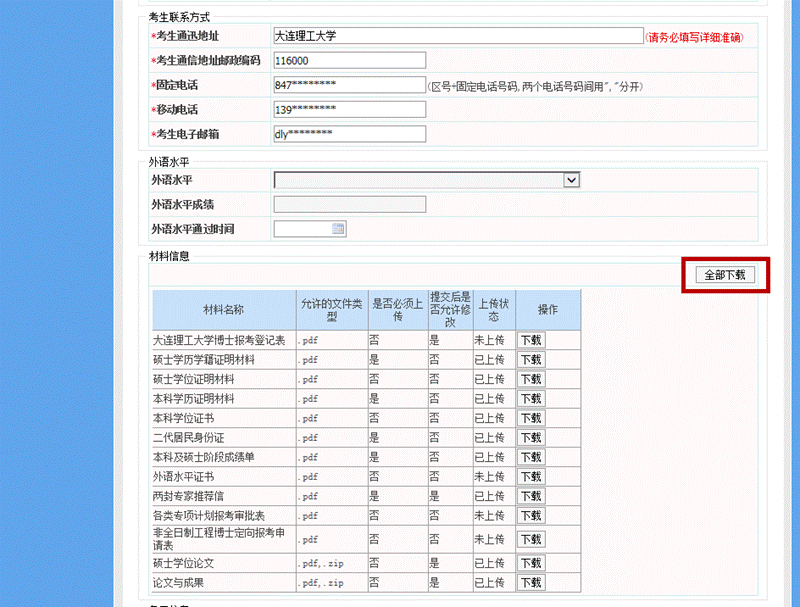Select the 考生电子邮箱 input field
This screenshot has width=800, height=607.
[349, 134]
